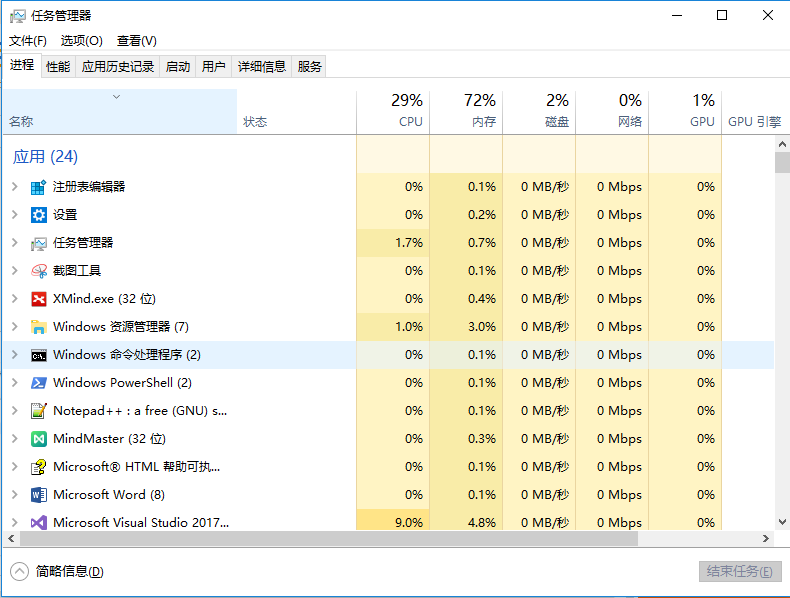The height and width of the screenshot is (598, 790).
Task: Click the Microsoft Visual Studio 2017 icon
Action: [x=39, y=523]
